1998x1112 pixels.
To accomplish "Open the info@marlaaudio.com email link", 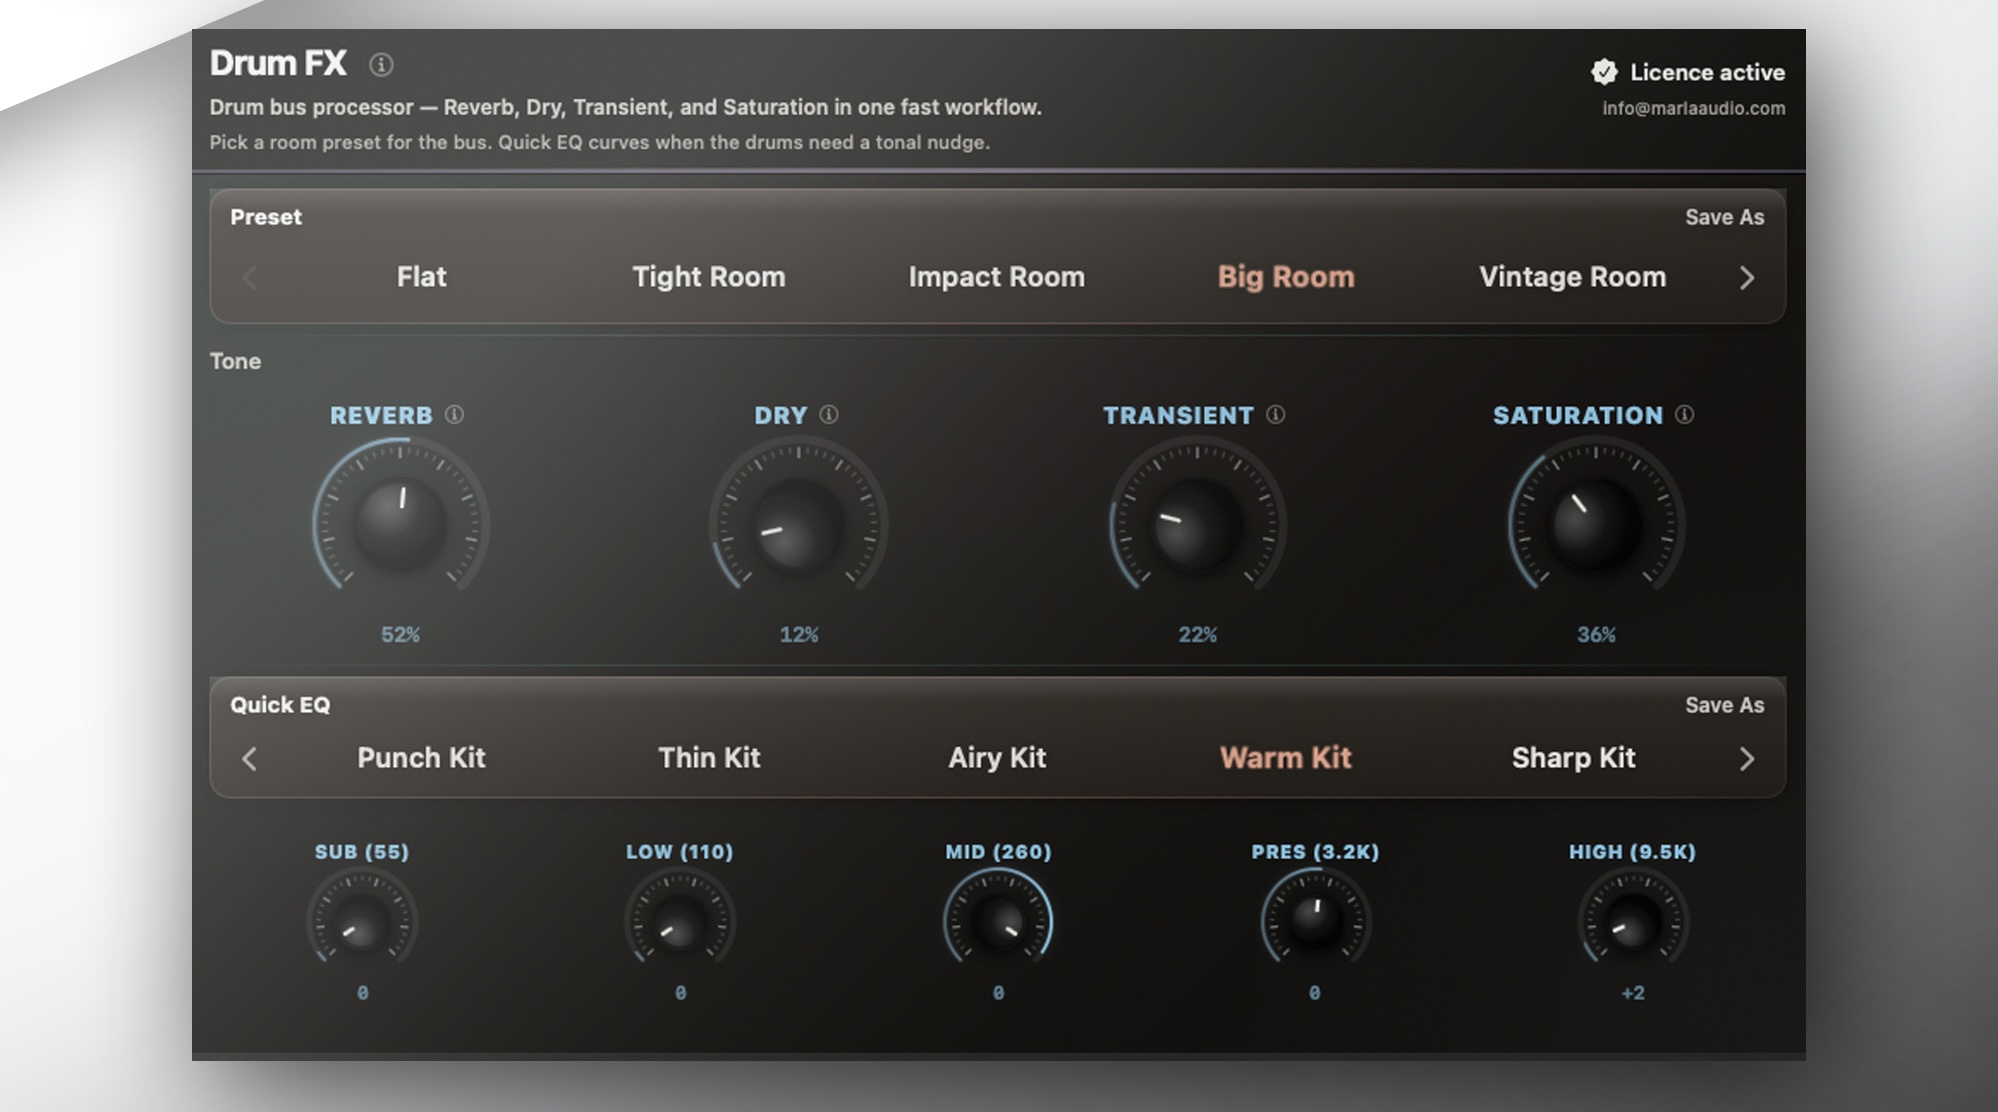I will (1693, 108).
